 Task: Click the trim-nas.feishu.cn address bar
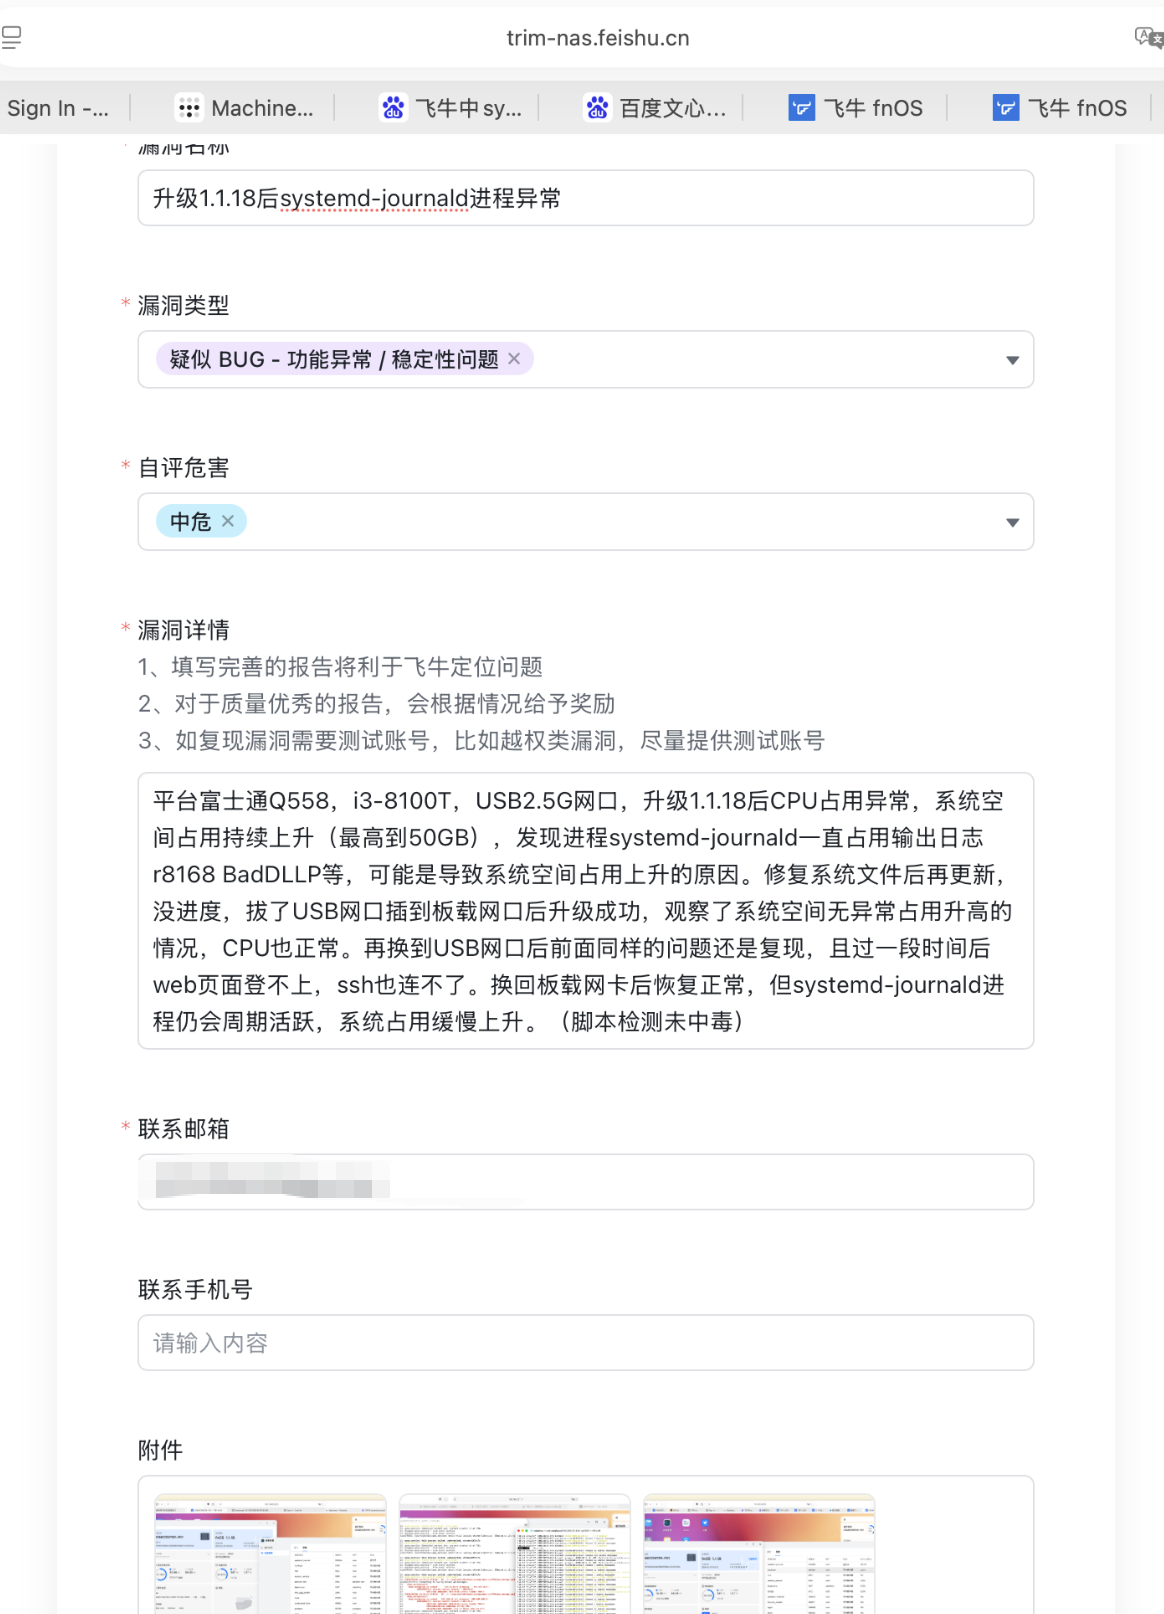[x=597, y=38]
